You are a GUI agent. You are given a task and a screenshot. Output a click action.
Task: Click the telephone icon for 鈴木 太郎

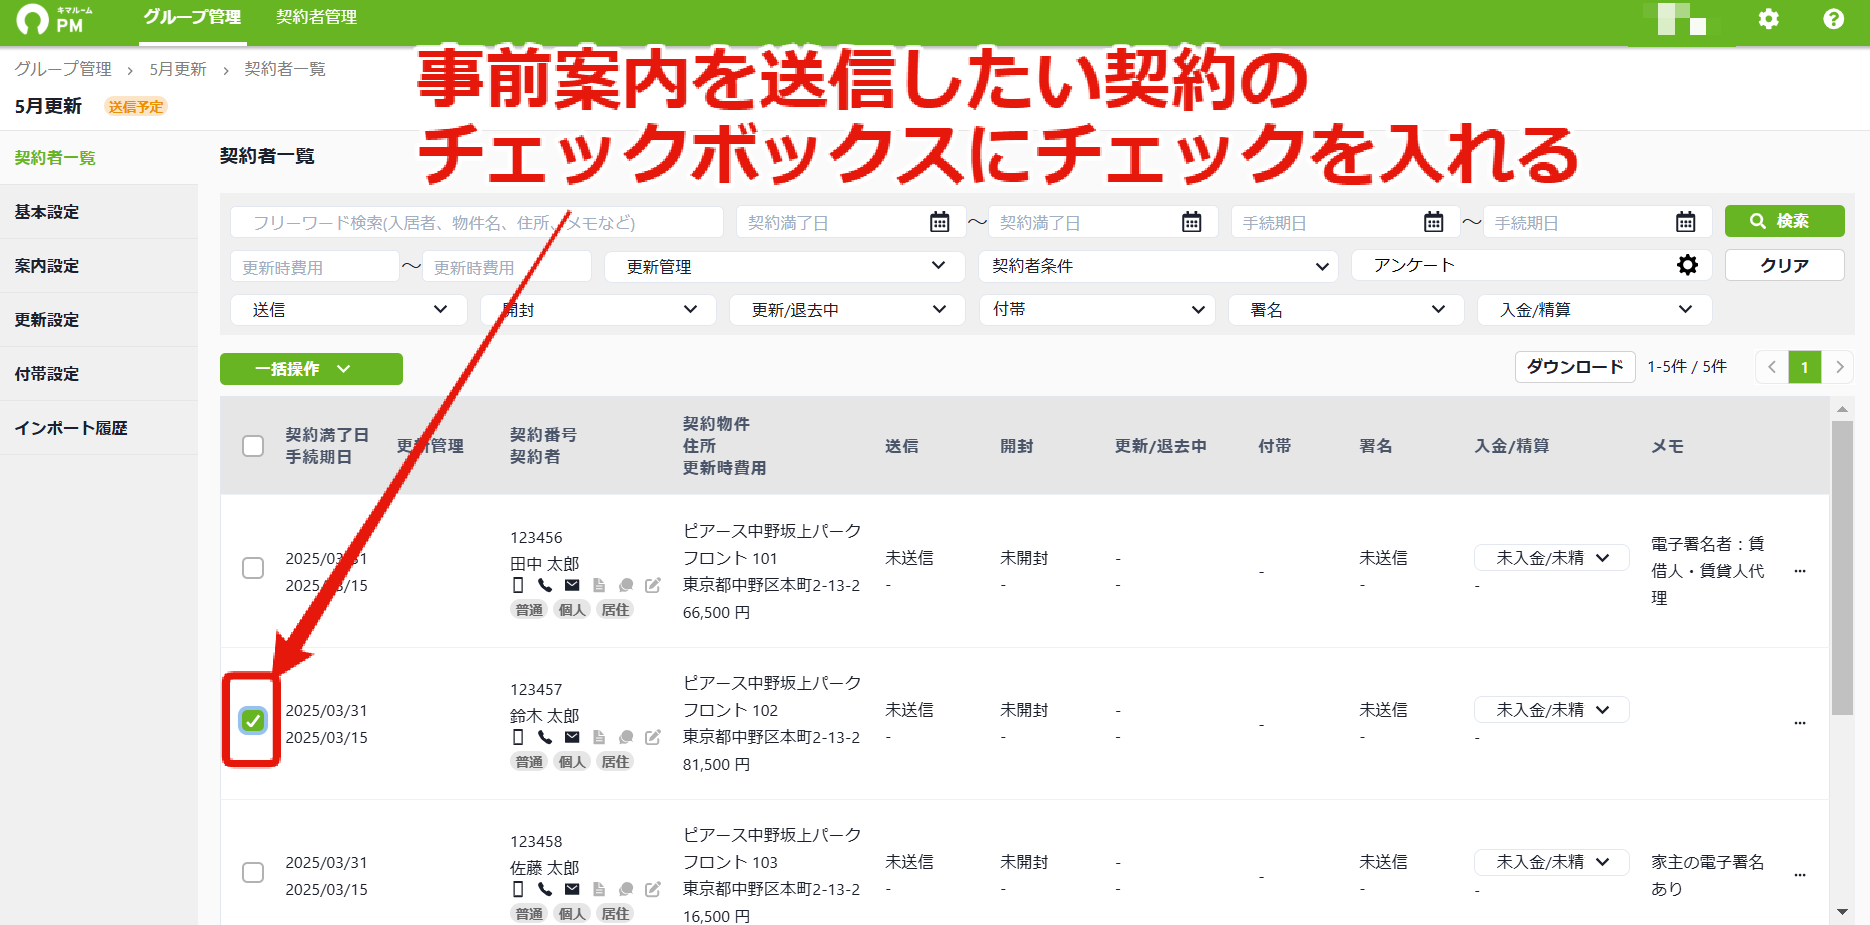pyautogui.click(x=545, y=737)
